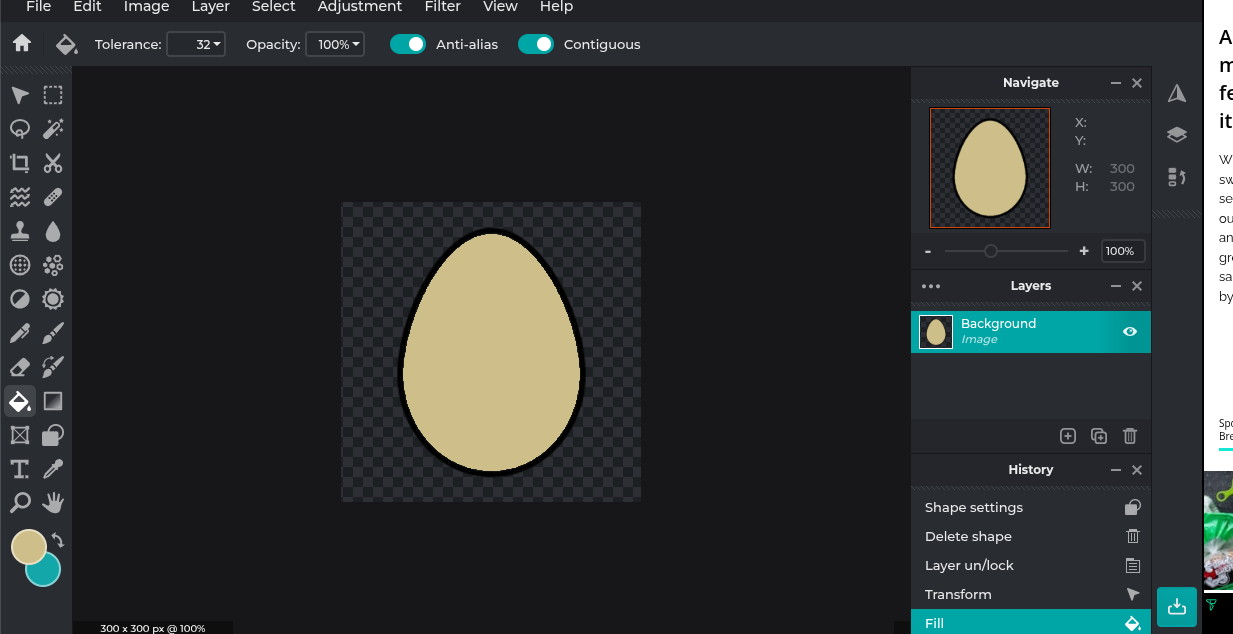Activate the Gradient tool
Image resolution: width=1233 pixels, height=634 pixels.
(x=53, y=401)
